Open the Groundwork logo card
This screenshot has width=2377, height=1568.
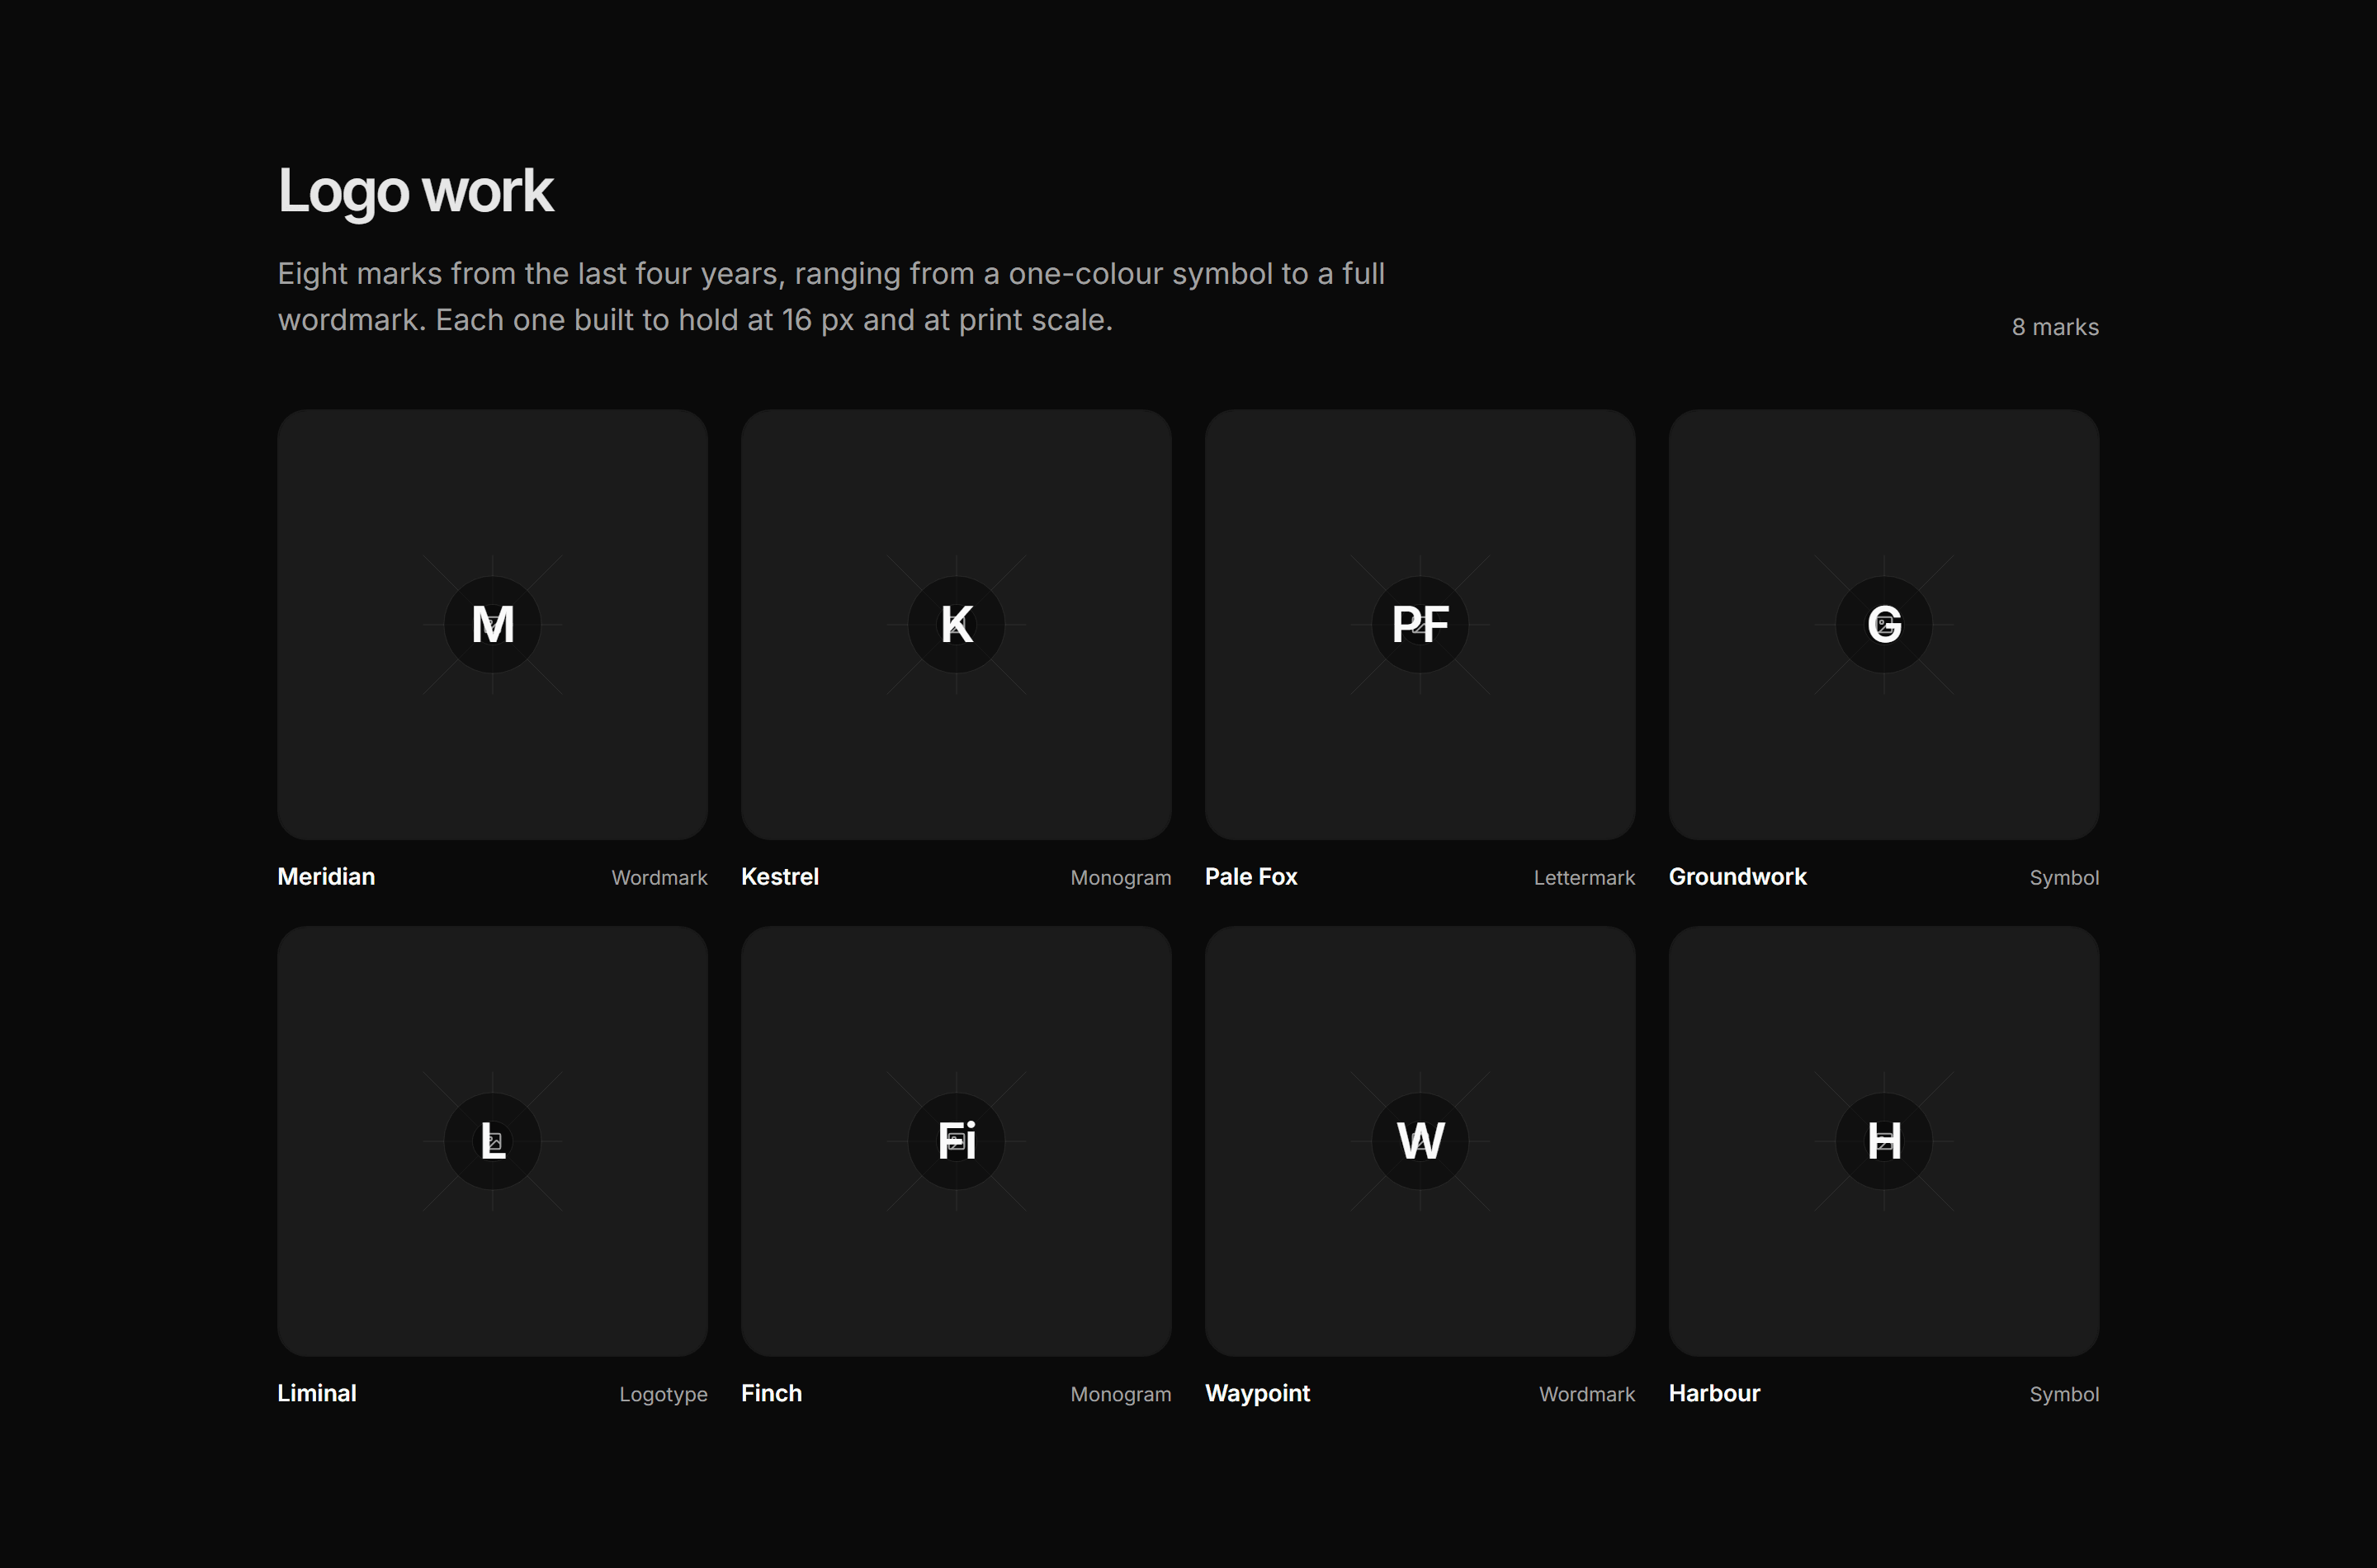point(1884,624)
